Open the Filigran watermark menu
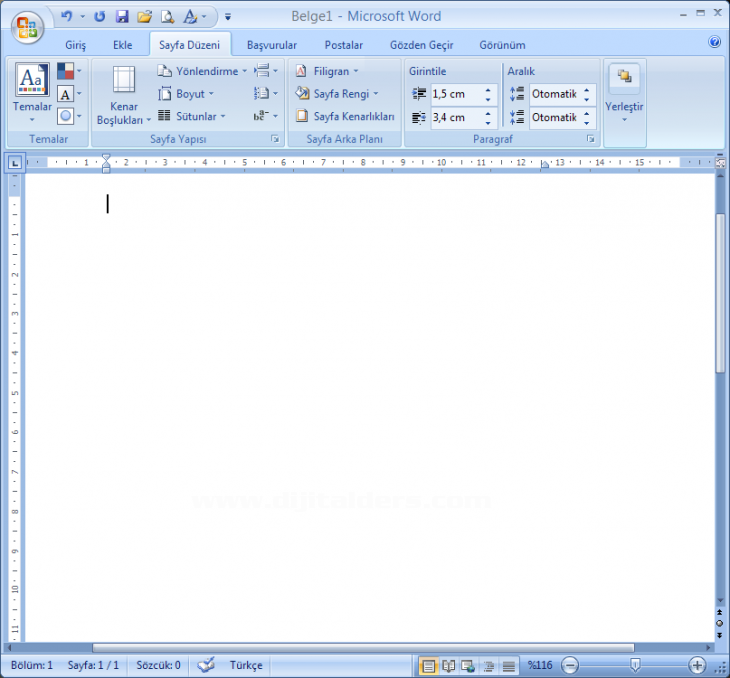The height and width of the screenshot is (678, 730). pyautogui.click(x=327, y=71)
